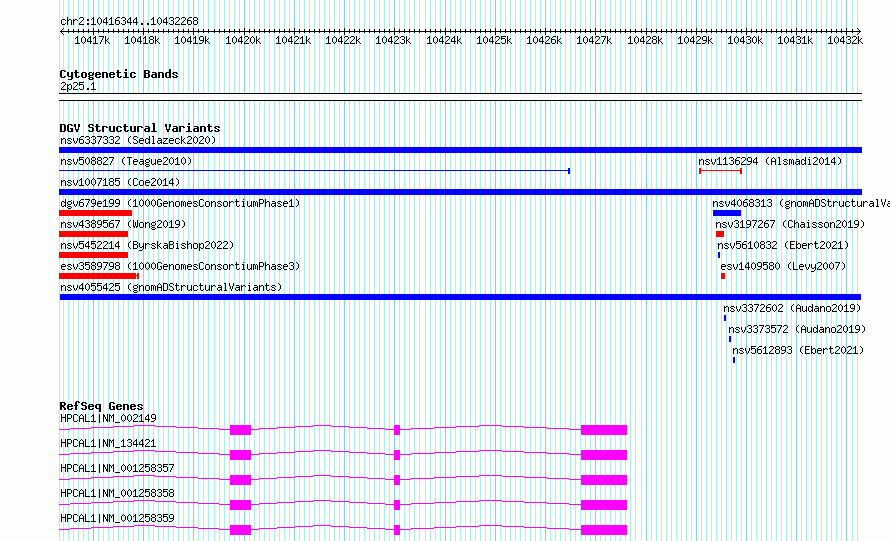This screenshot has width=890, height=541.
Task: Select the large last exon of NM_002149
Action: coord(604,430)
